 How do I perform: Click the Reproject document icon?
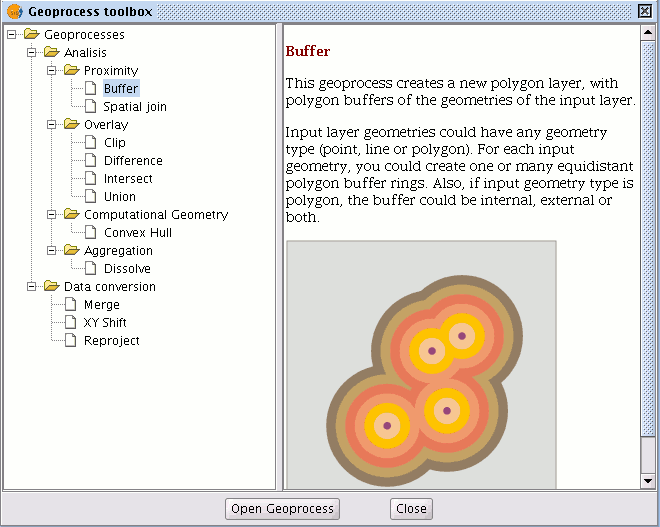pyautogui.click(x=71, y=341)
